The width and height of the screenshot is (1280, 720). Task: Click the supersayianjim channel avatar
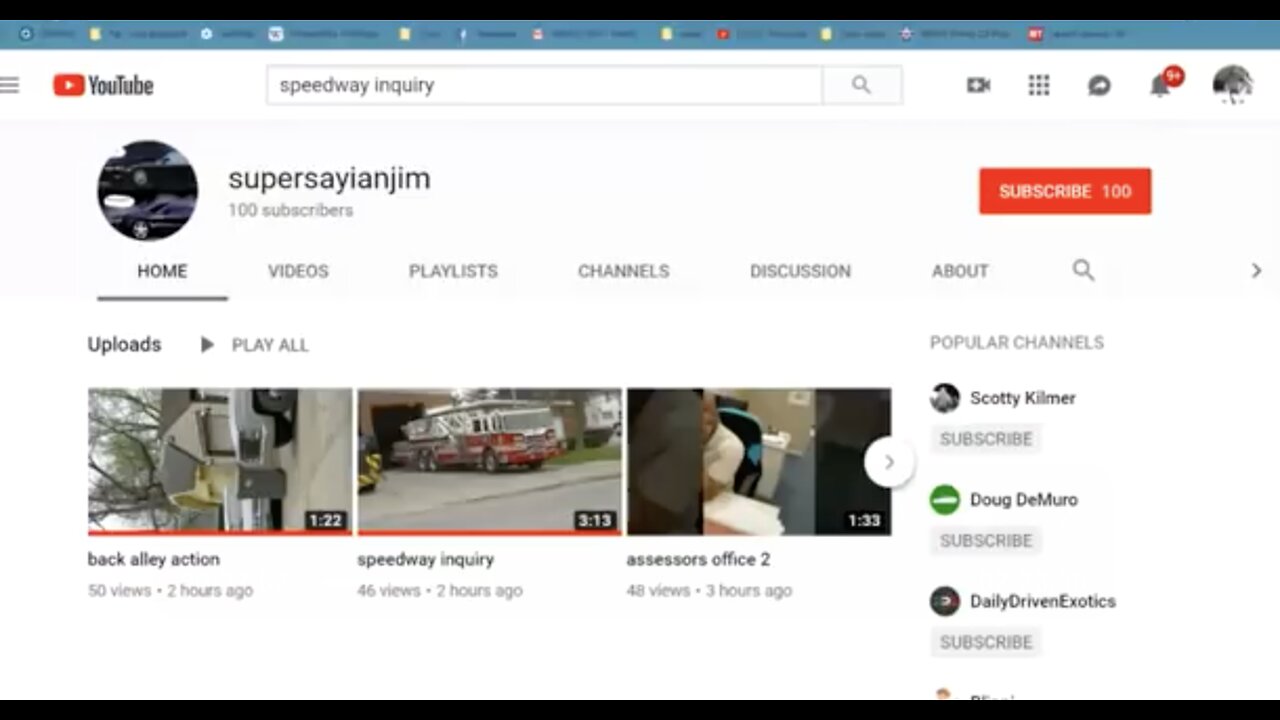click(x=147, y=190)
